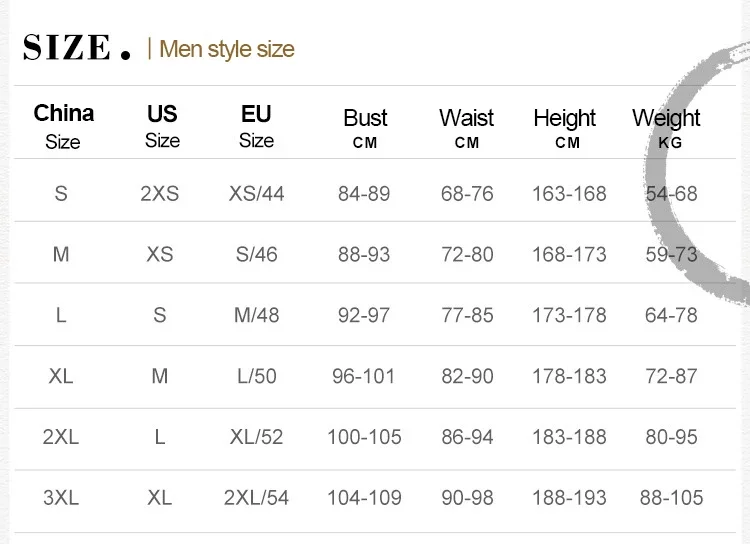This screenshot has width=750, height=544.
Task: Click the Bust CM column header
Action: [365, 128]
